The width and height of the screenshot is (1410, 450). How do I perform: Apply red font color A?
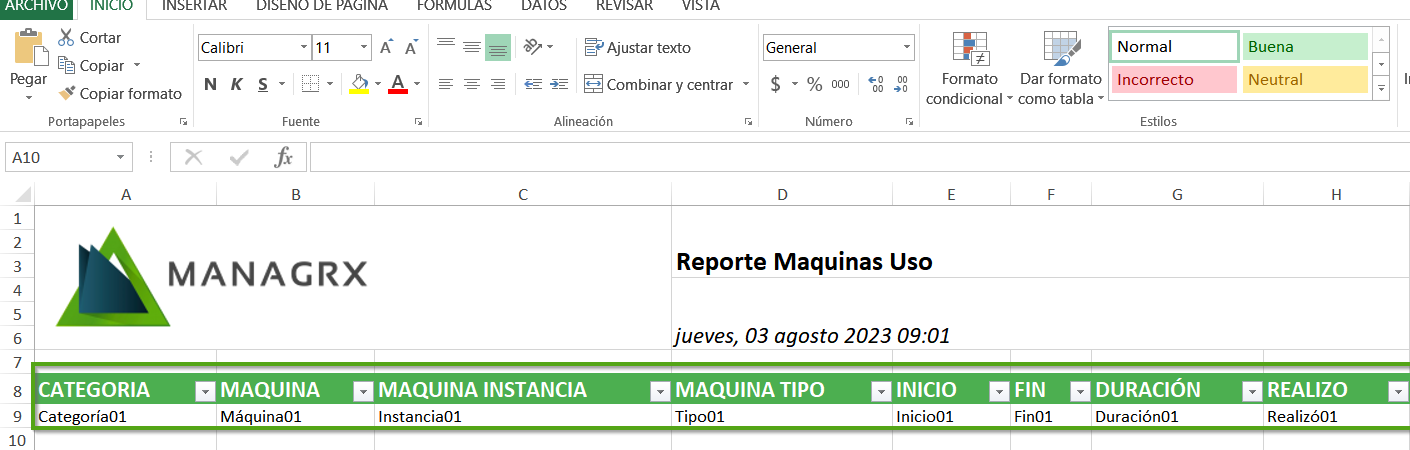pos(398,84)
